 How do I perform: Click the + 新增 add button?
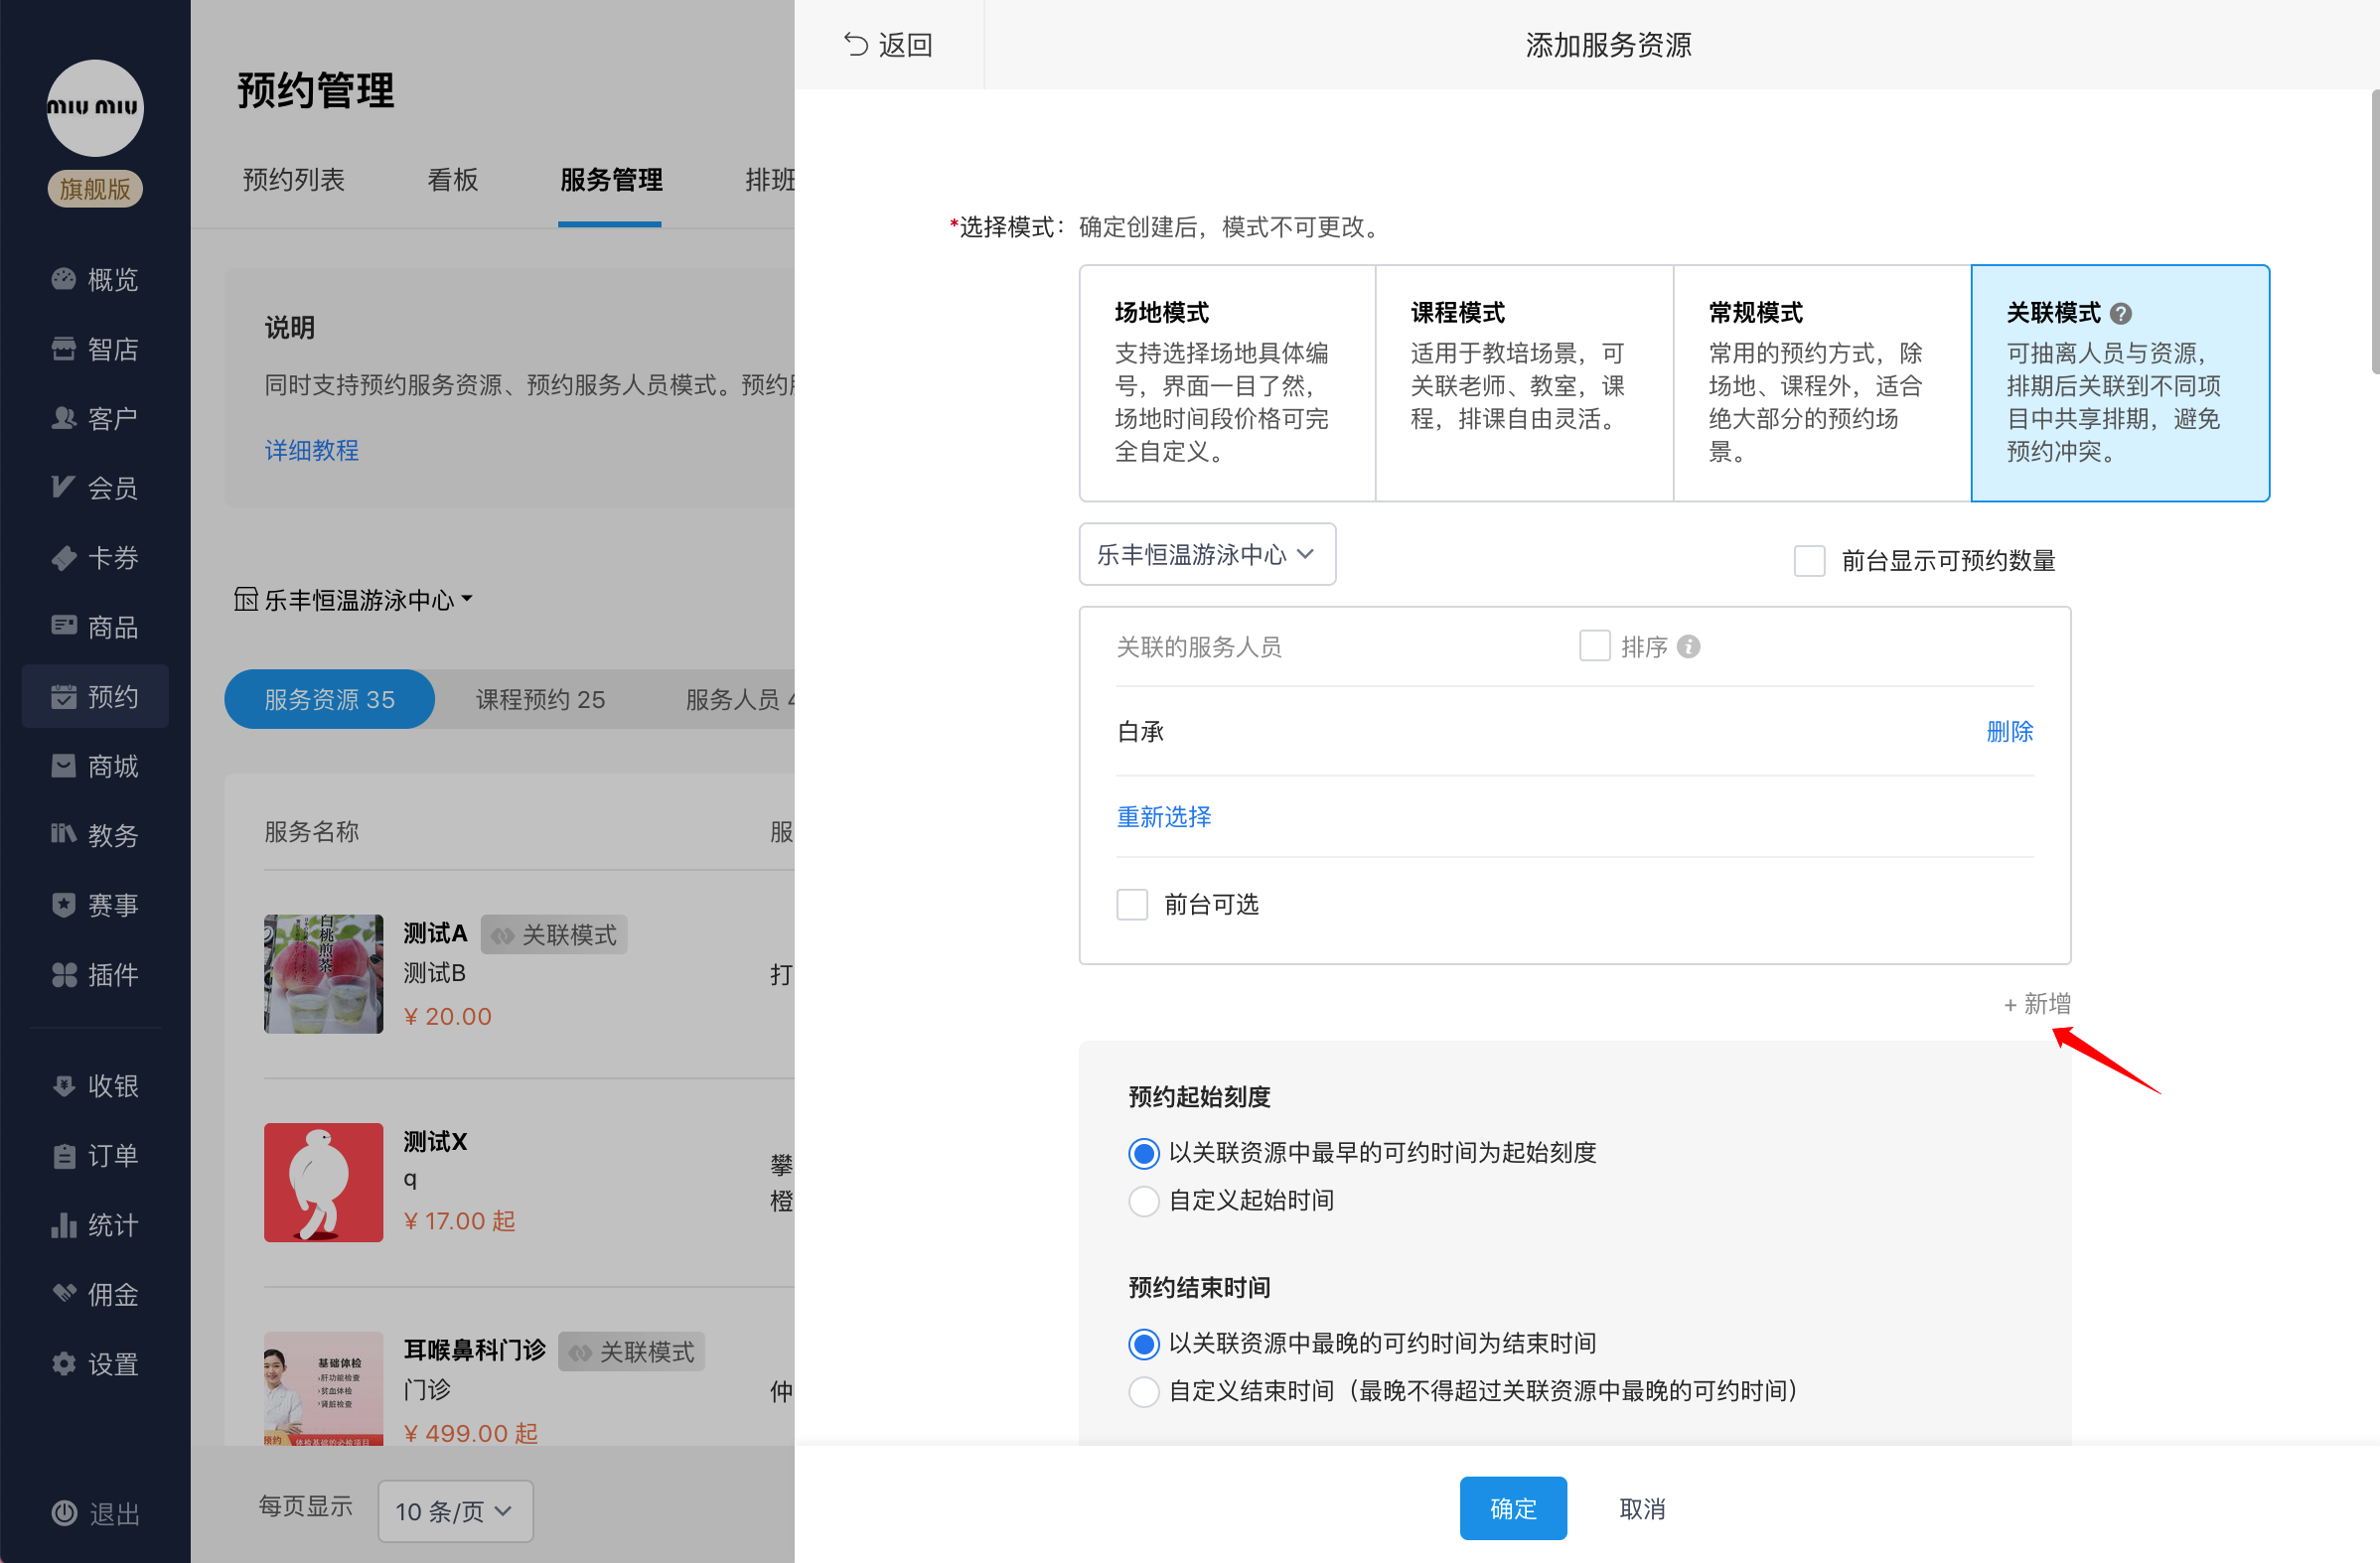pos(2037,1004)
